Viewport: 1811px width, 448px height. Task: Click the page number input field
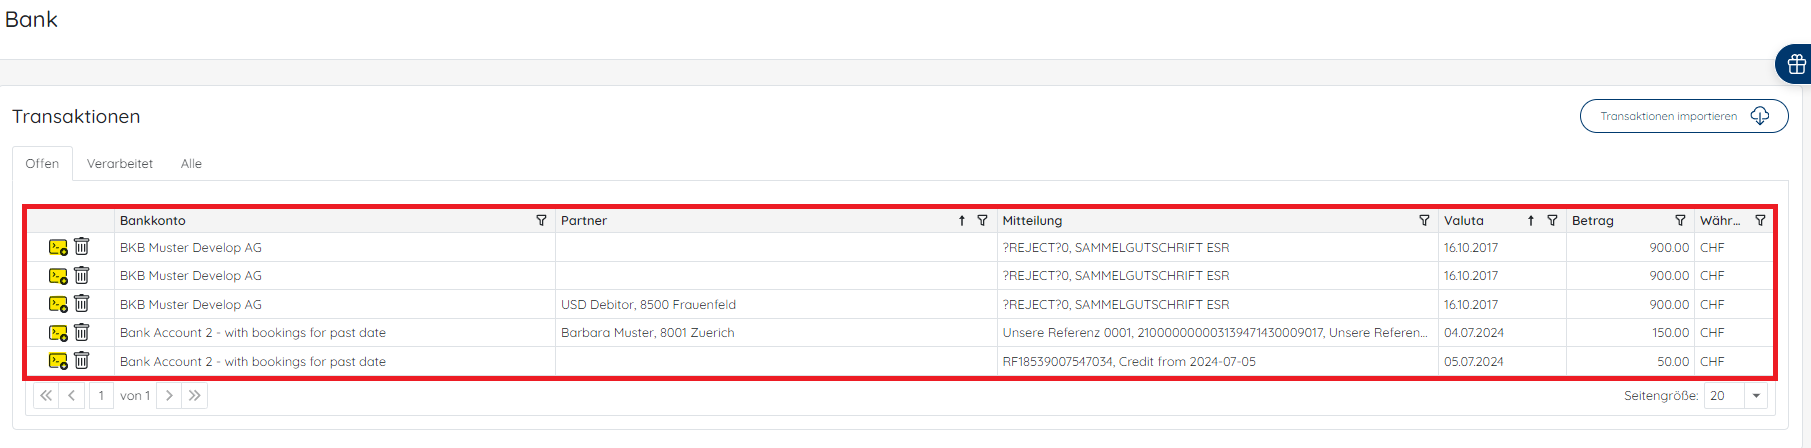coord(101,396)
